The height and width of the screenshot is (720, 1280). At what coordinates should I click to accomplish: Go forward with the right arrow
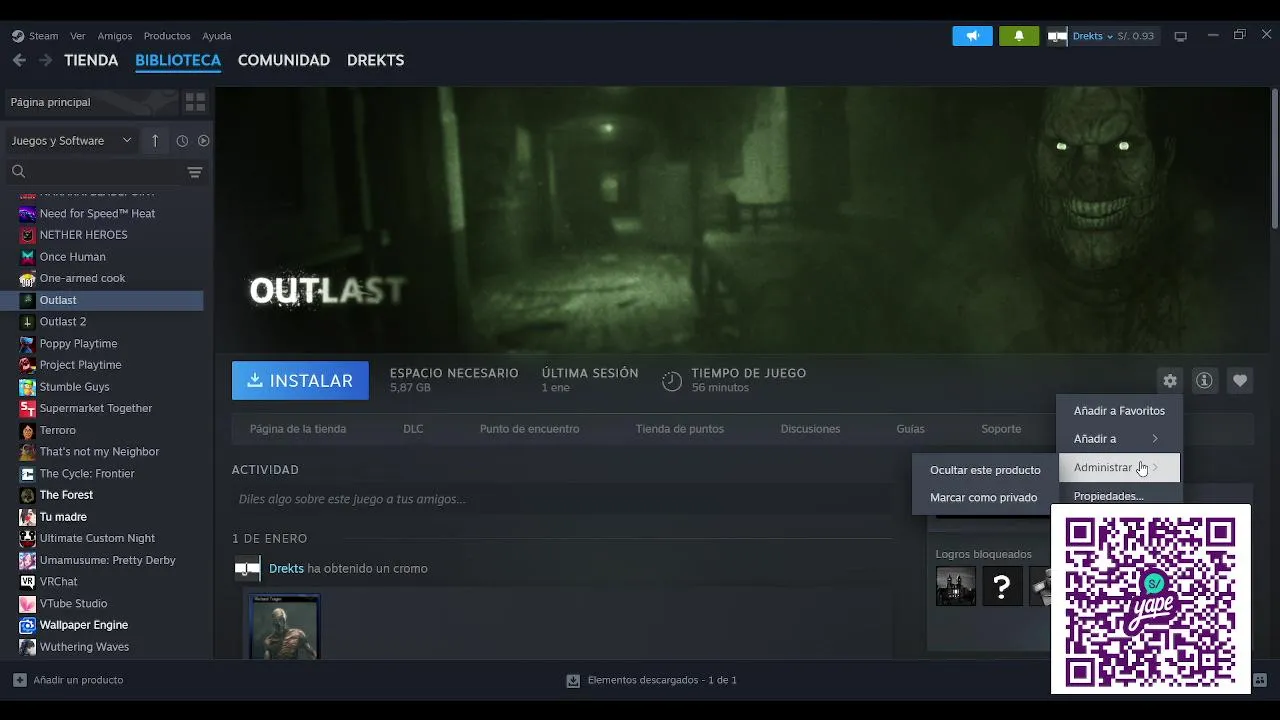point(45,60)
